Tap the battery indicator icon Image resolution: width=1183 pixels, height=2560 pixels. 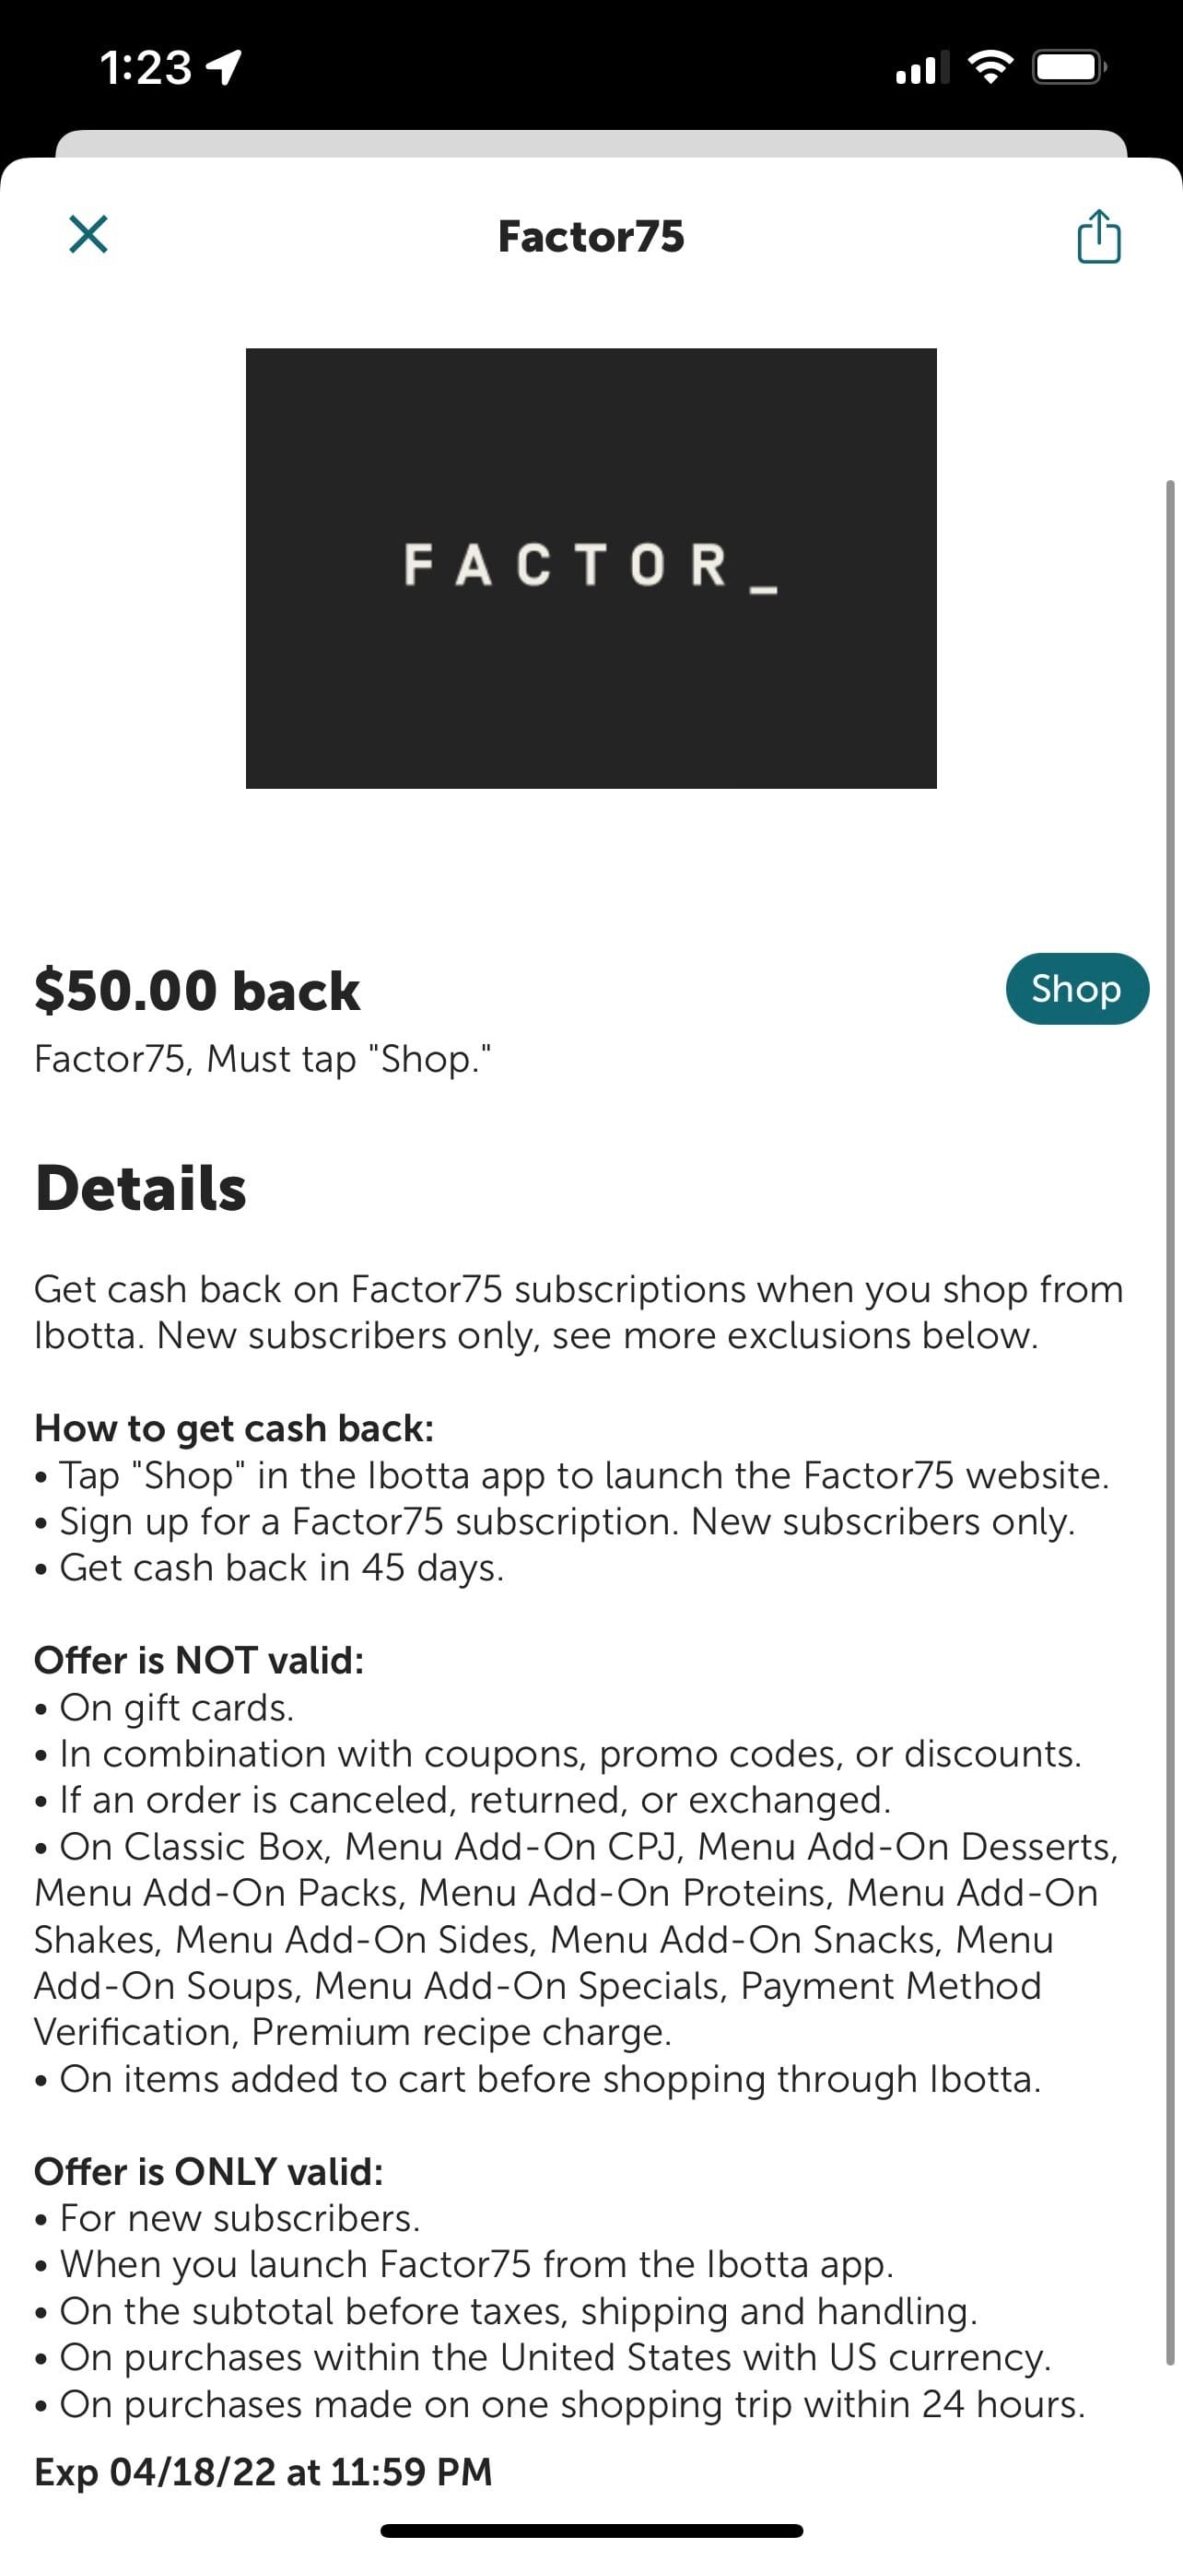pos(1068,67)
